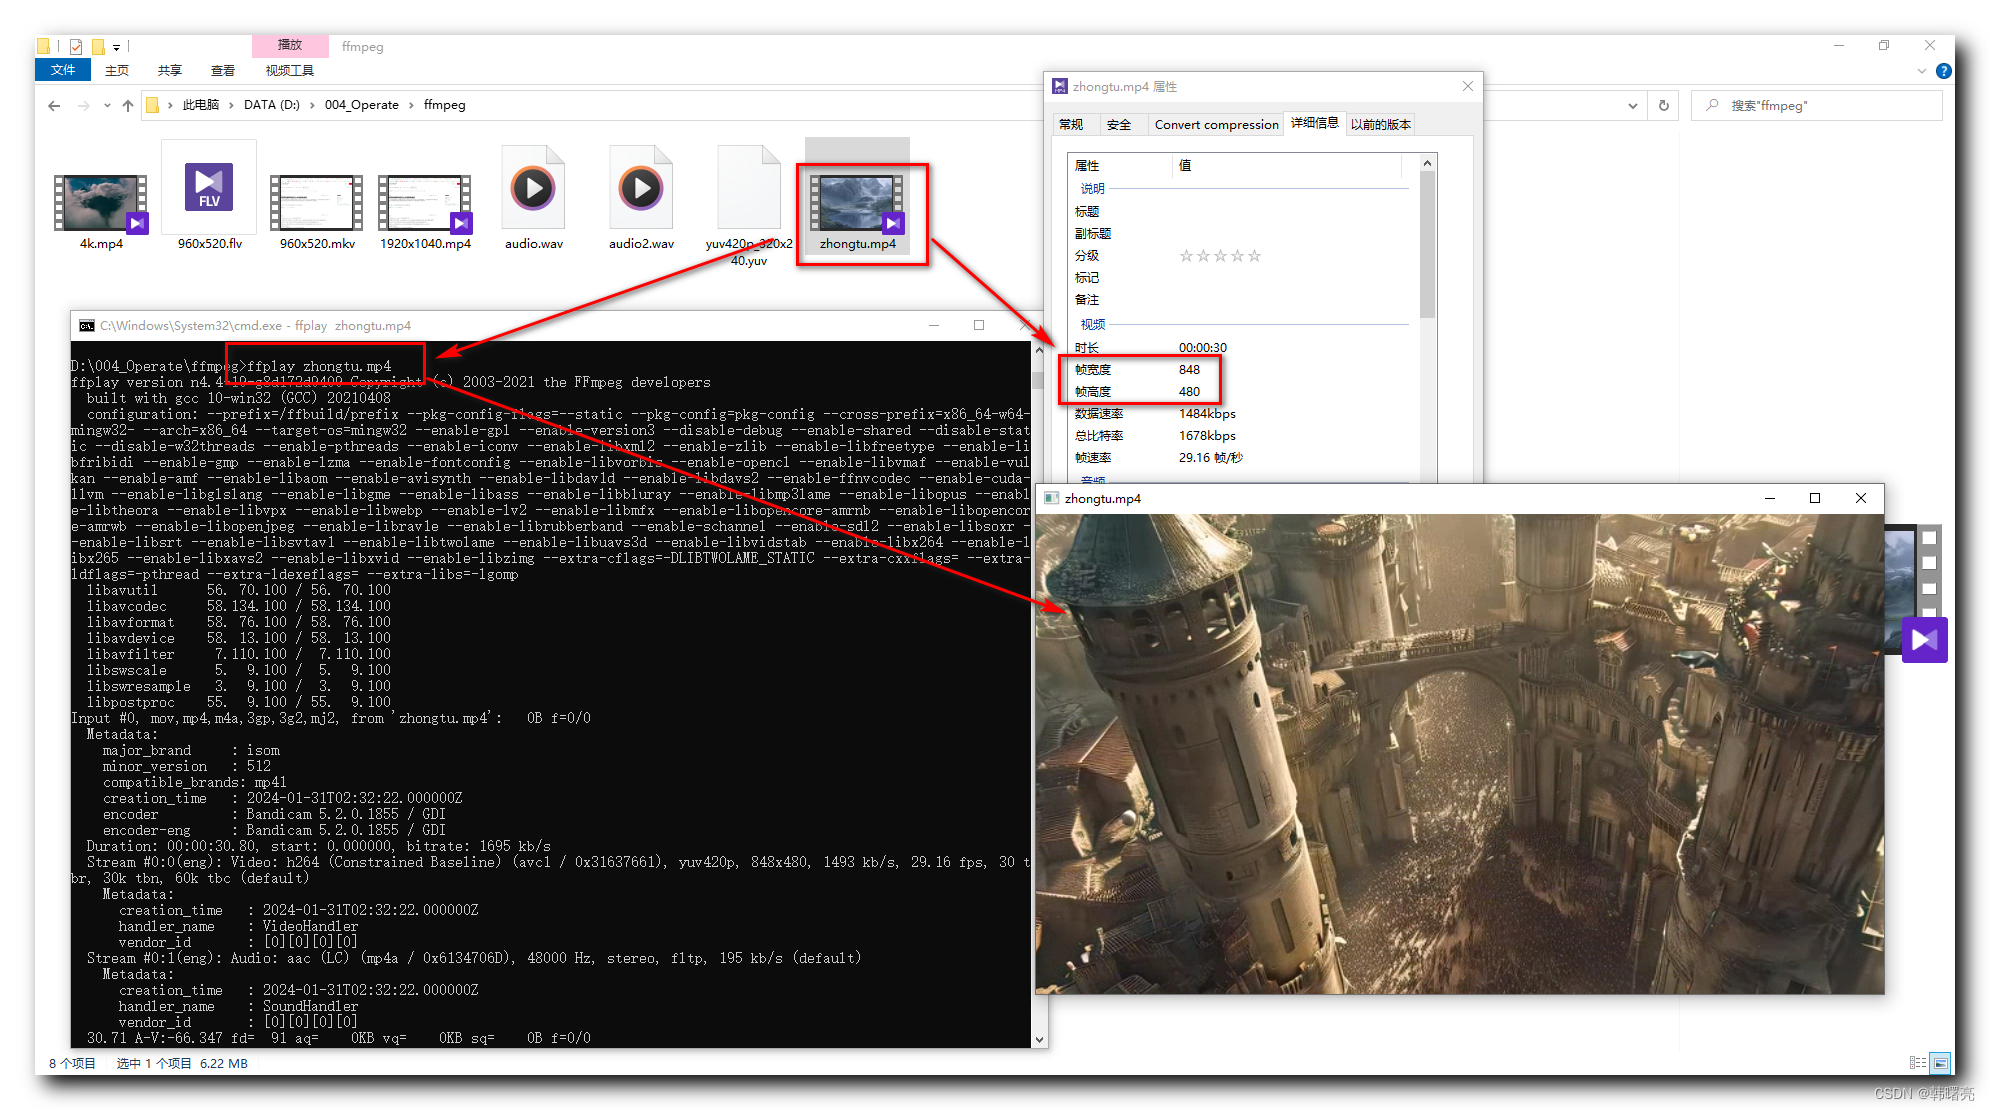Set rating using the fifth star
1990x1110 pixels.
pos(1255,256)
